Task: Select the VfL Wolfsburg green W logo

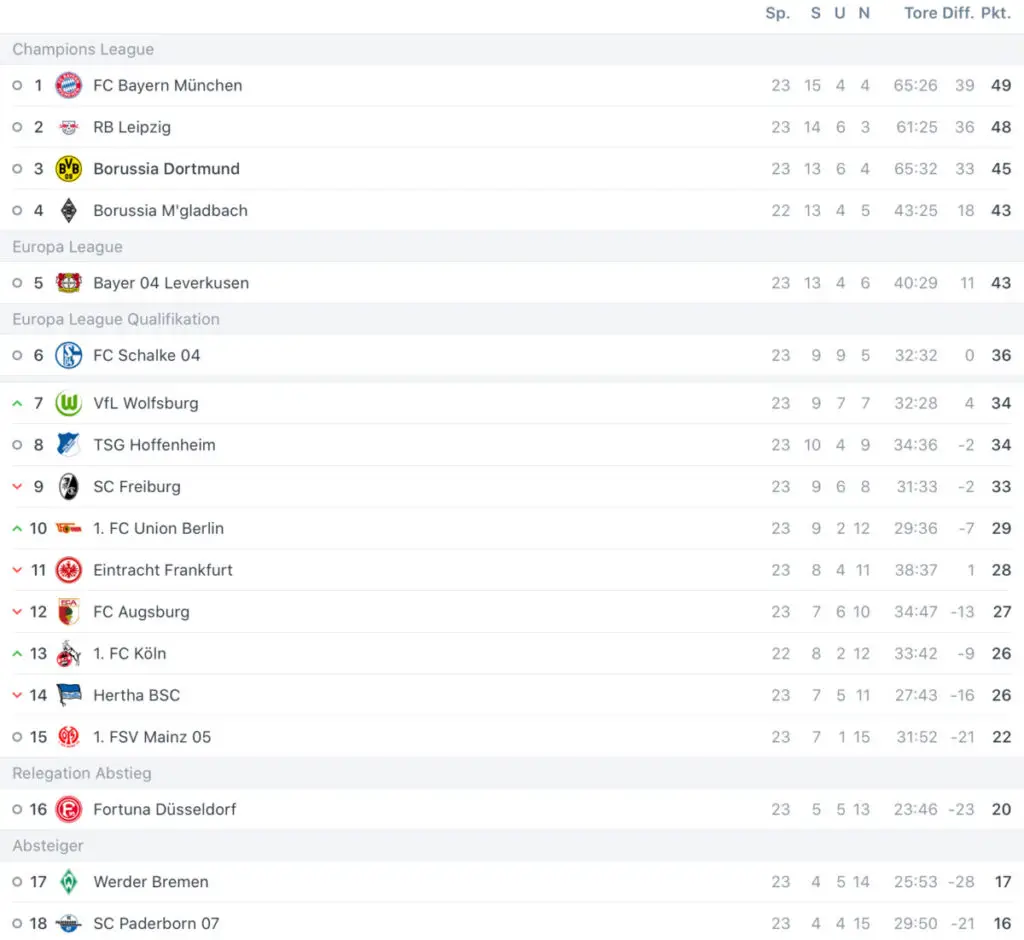Action: tap(69, 403)
